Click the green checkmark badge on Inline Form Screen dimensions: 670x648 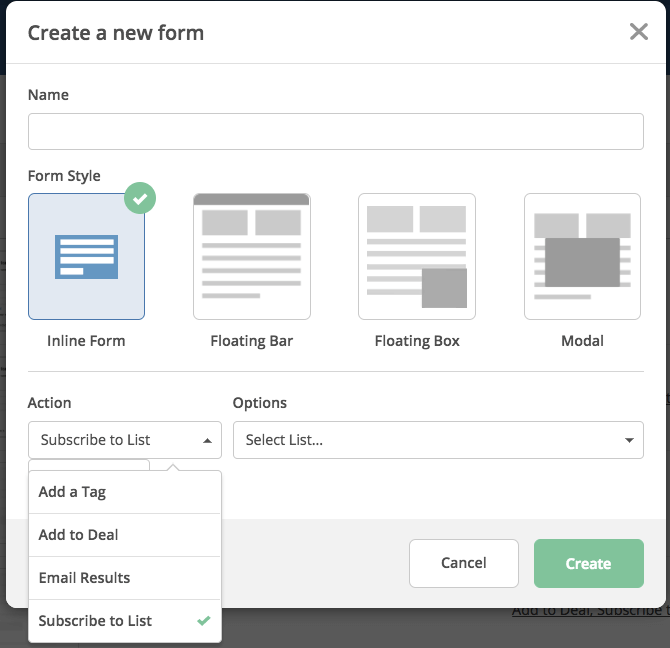click(140, 198)
